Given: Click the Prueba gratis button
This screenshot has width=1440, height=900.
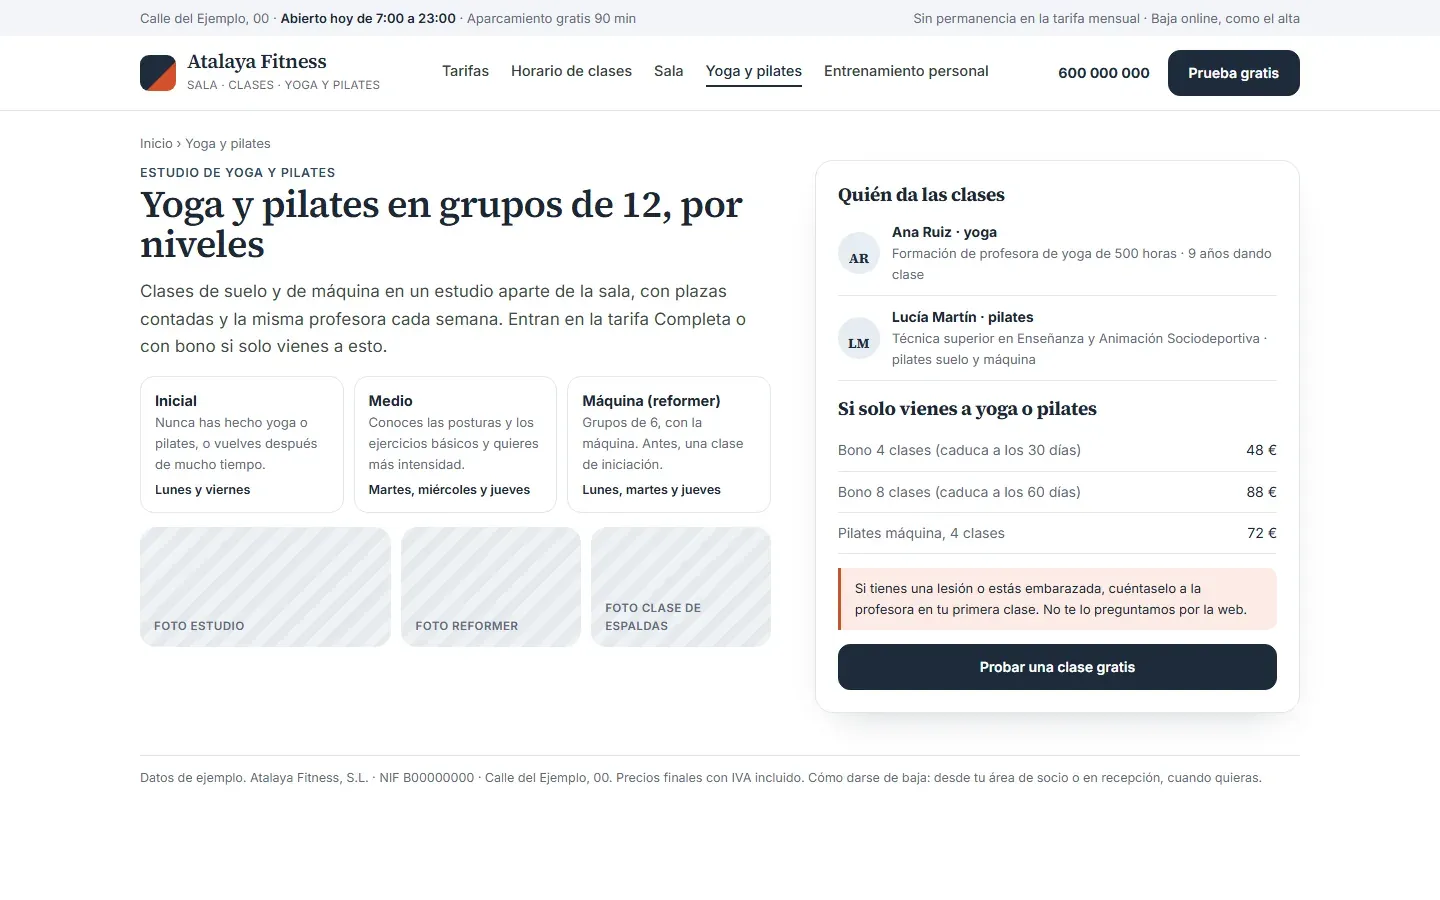Looking at the screenshot, I should (x=1234, y=73).
